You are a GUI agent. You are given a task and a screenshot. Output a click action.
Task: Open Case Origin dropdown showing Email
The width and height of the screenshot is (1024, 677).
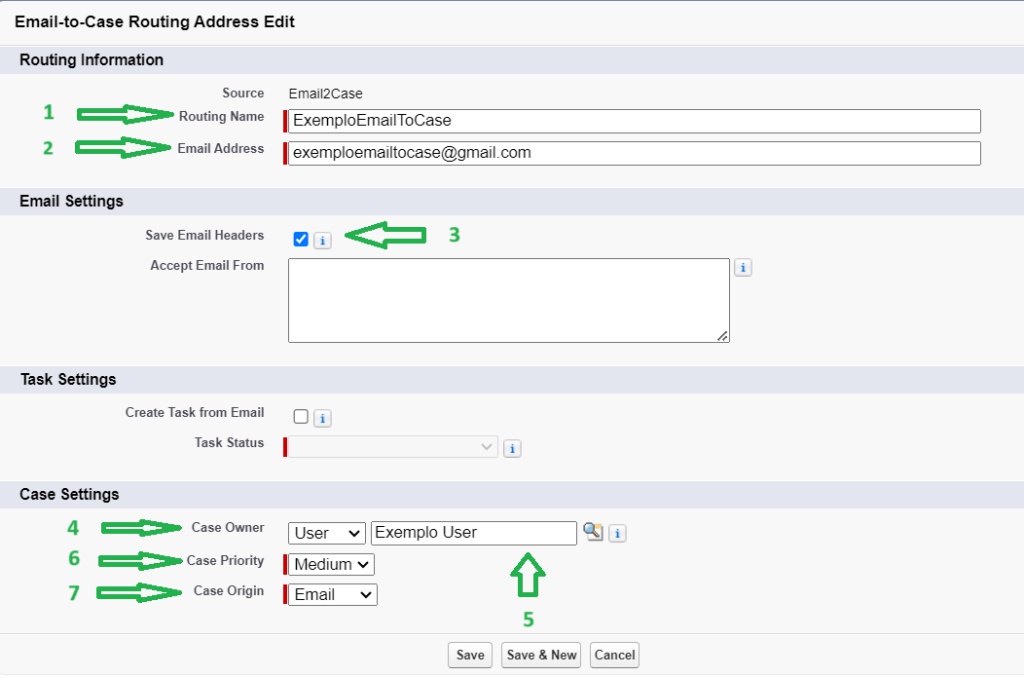point(332,595)
